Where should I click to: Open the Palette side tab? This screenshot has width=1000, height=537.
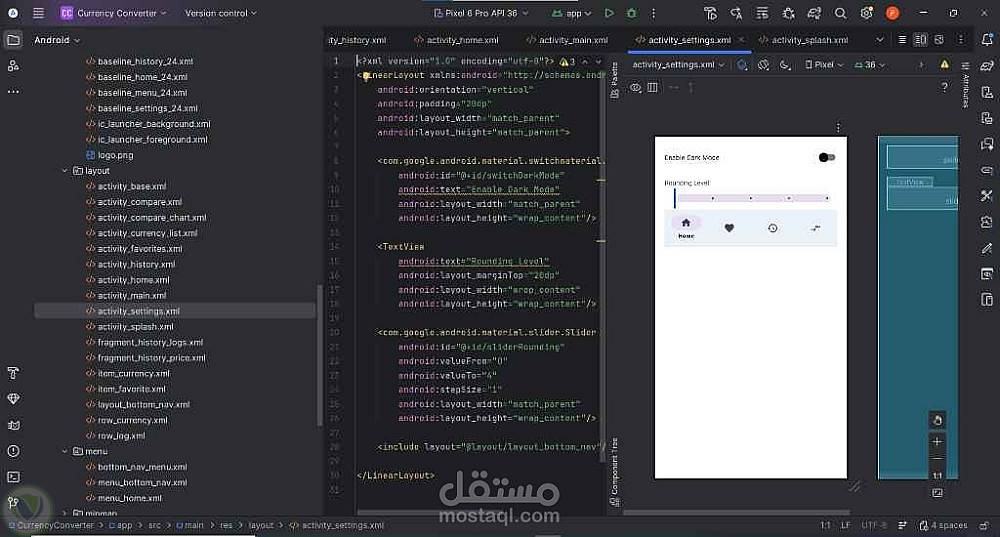tap(615, 80)
